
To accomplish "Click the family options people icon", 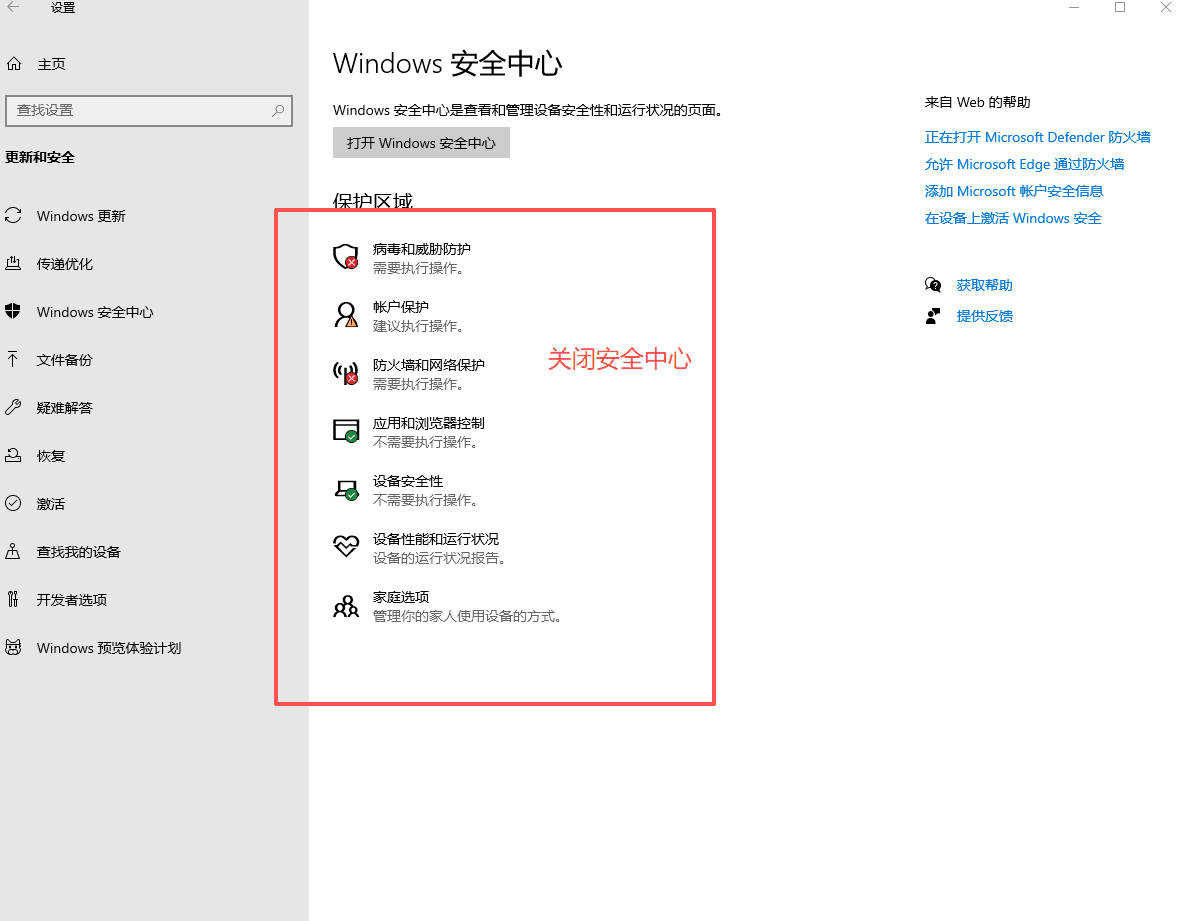I will pos(346,606).
